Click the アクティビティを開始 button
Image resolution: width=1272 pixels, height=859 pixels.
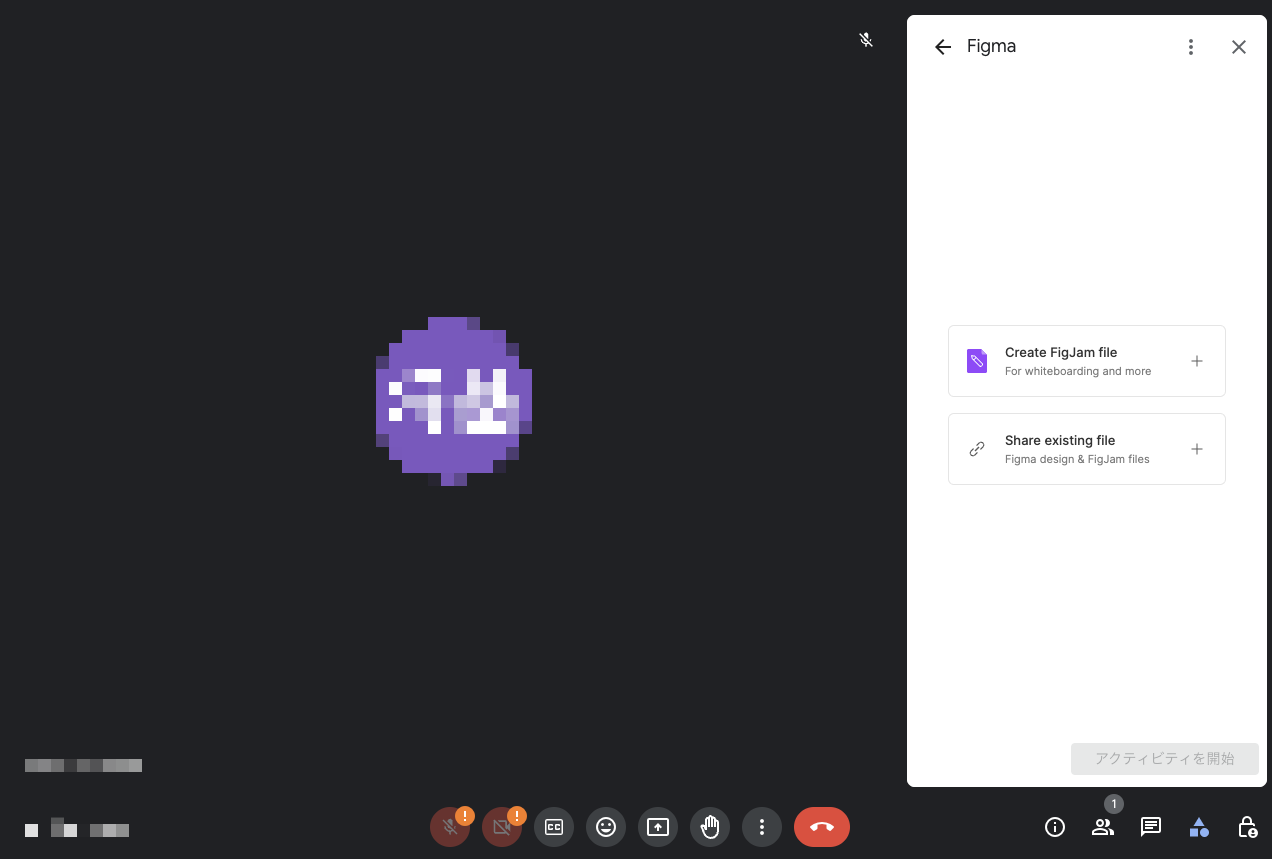coord(1165,759)
